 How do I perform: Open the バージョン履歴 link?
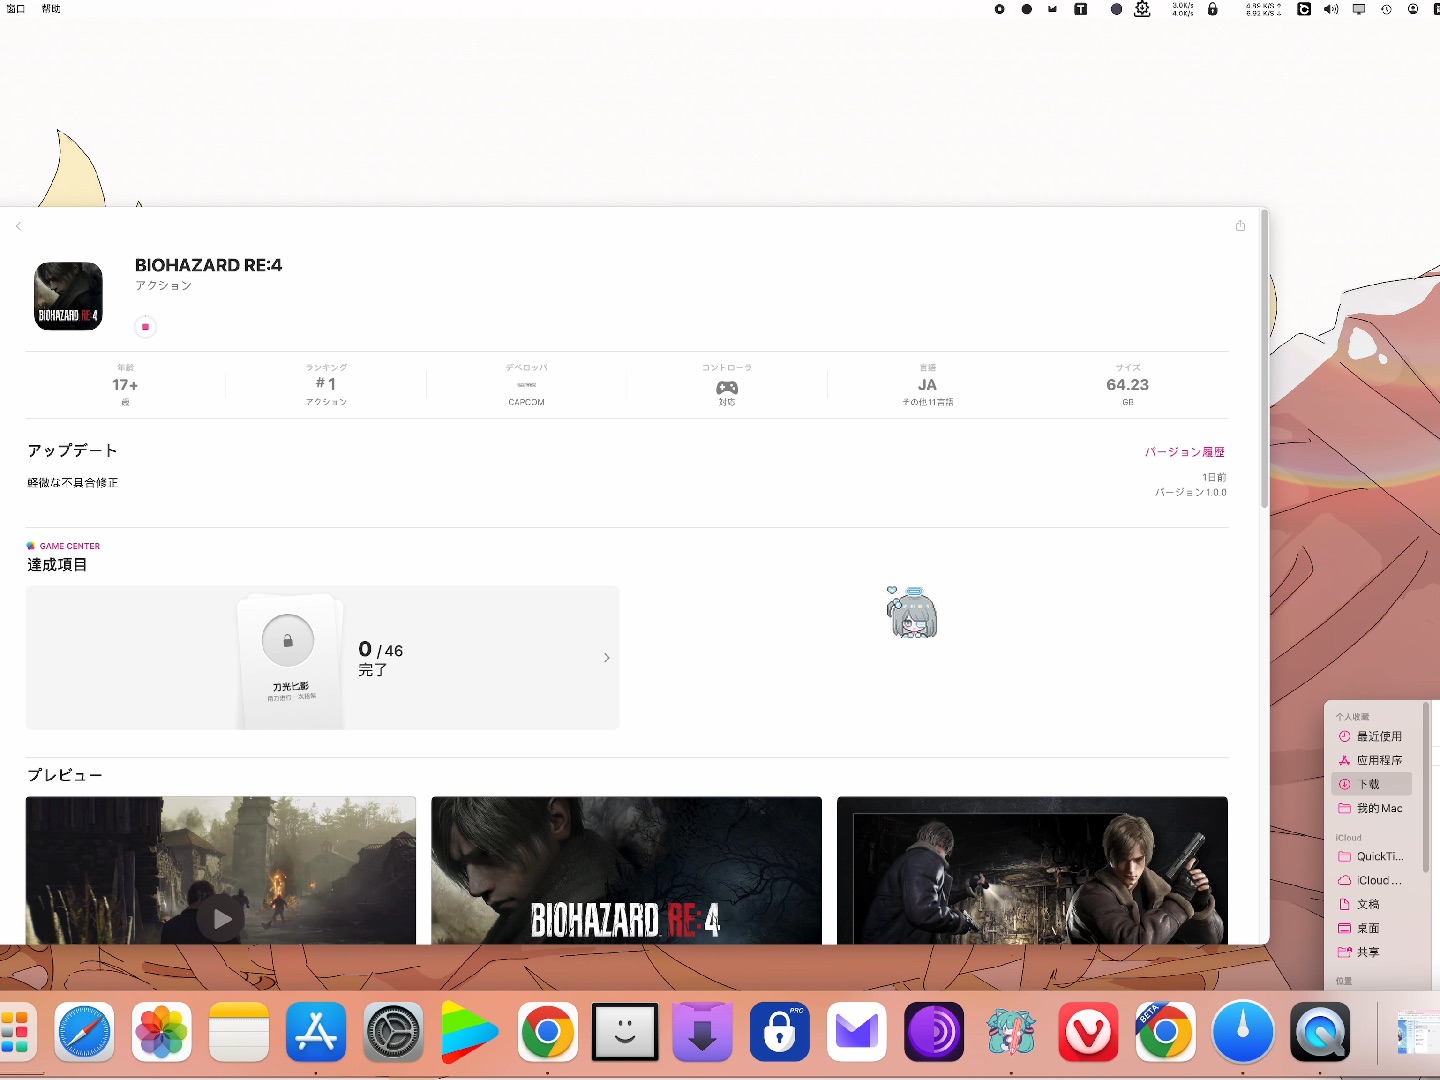pyautogui.click(x=1185, y=452)
